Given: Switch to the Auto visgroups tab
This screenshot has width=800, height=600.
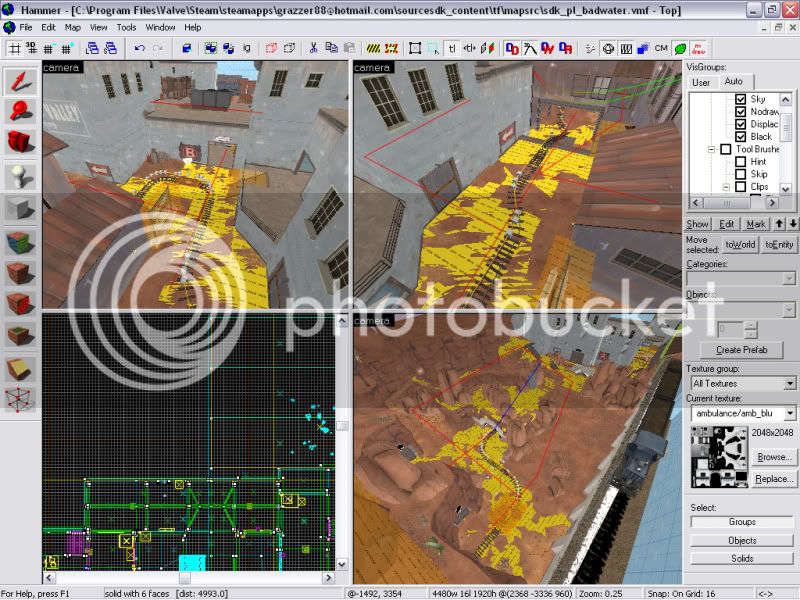Looking at the screenshot, I should (733, 81).
